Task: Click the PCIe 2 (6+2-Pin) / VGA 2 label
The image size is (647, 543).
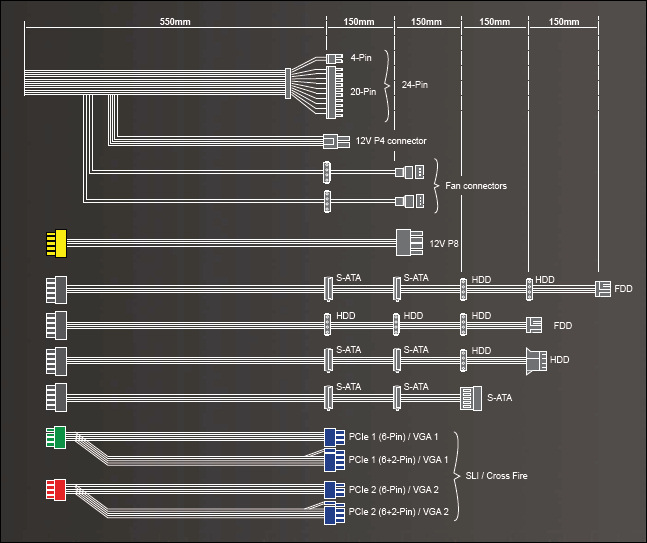Action: (398, 513)
